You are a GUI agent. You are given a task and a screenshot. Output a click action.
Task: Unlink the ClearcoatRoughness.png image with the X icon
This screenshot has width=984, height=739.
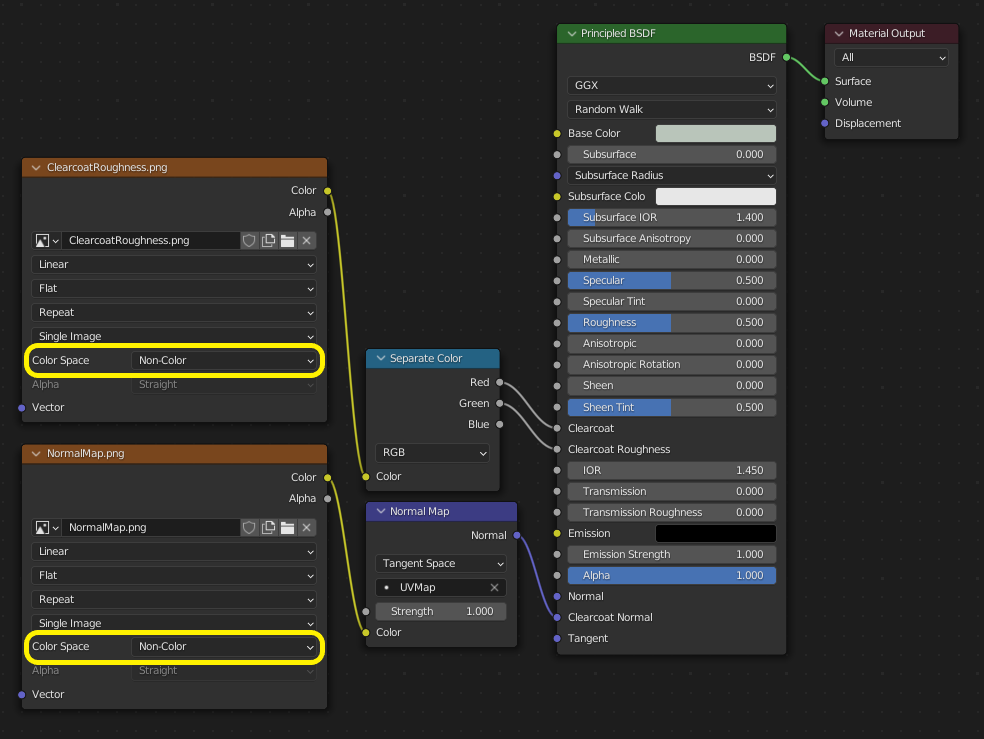306,240
